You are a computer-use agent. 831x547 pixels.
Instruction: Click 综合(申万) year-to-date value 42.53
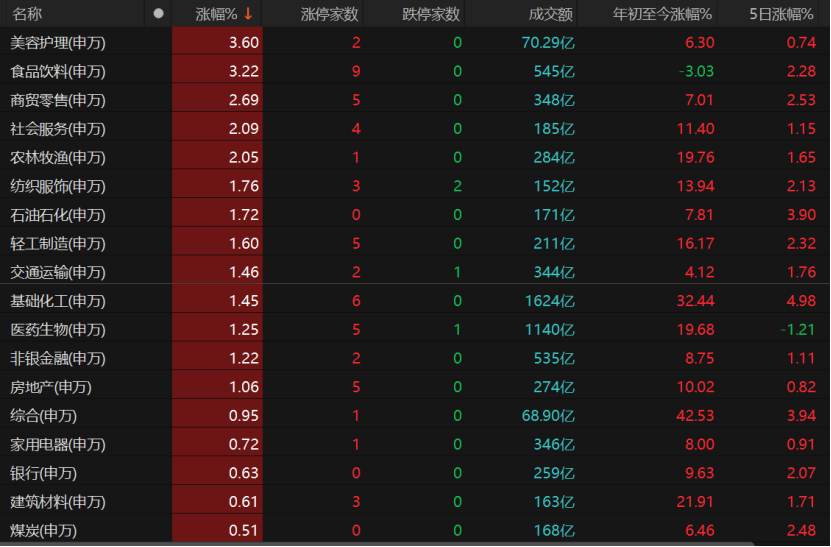[693, 416]
